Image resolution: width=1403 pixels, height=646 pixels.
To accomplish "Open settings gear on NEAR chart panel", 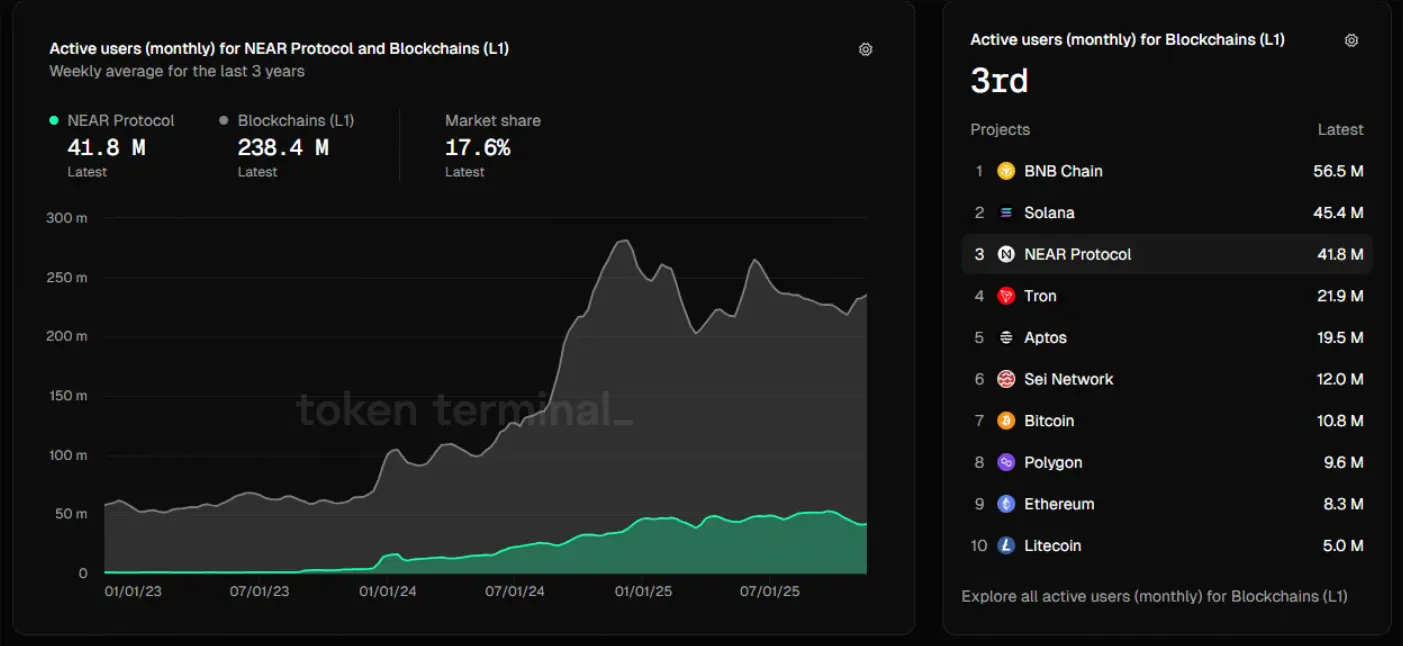I will coord(866,49).
